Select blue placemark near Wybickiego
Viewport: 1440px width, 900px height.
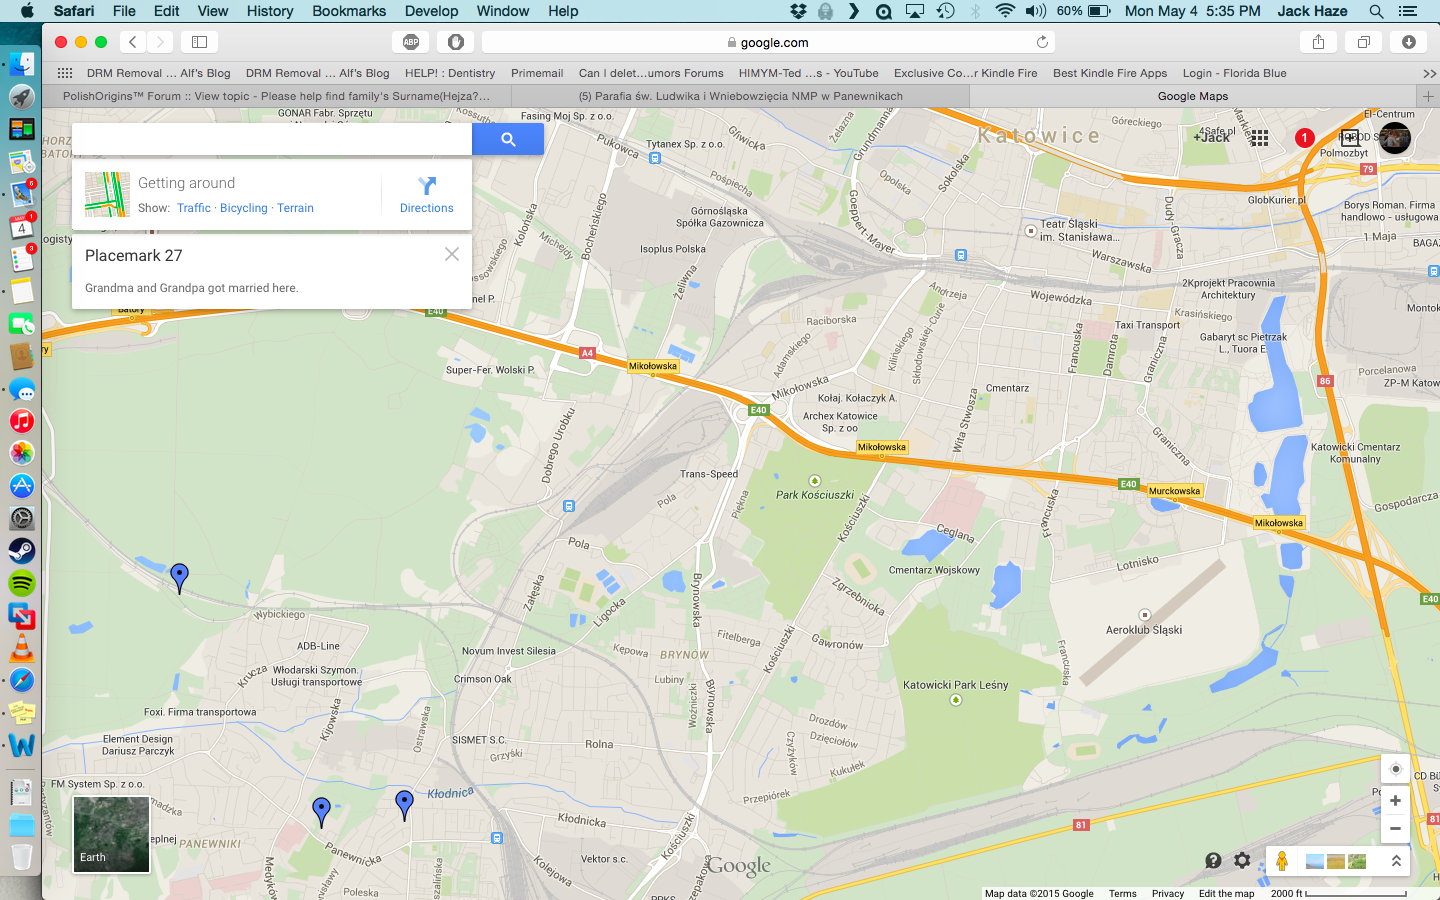pyautogui.click(x=179, y=578)
